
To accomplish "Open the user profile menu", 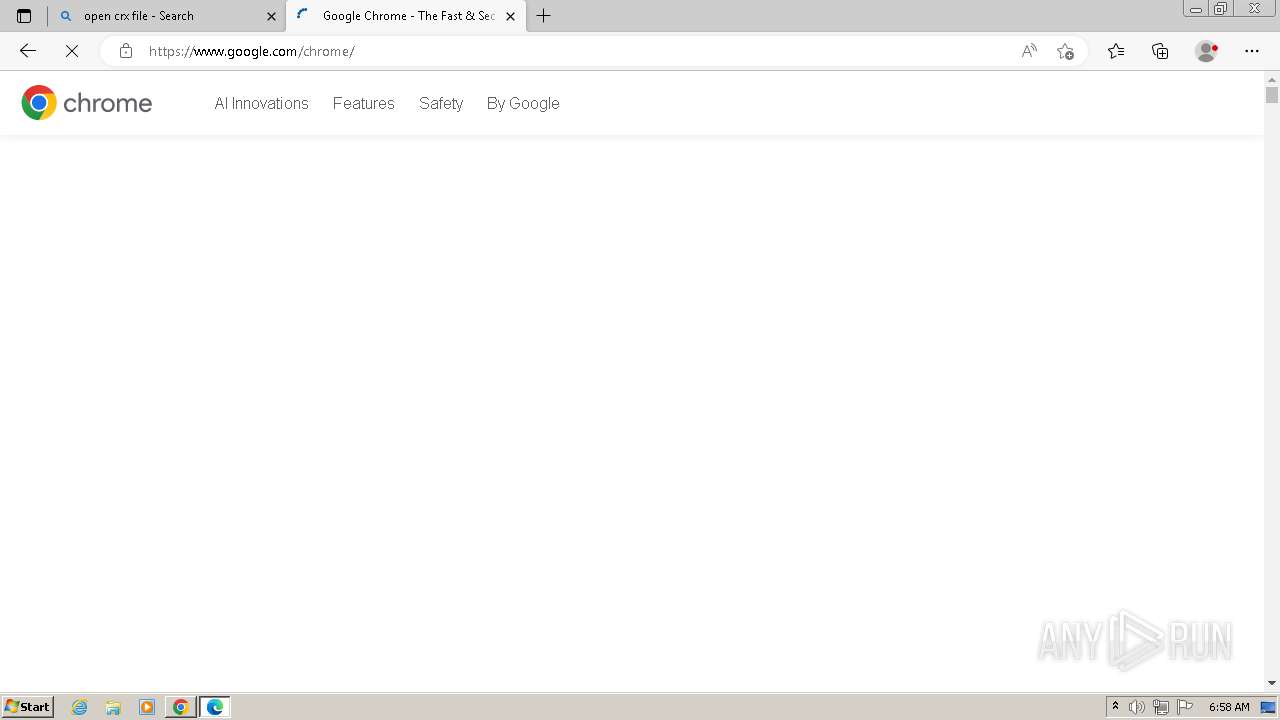I will (1207, 51).
